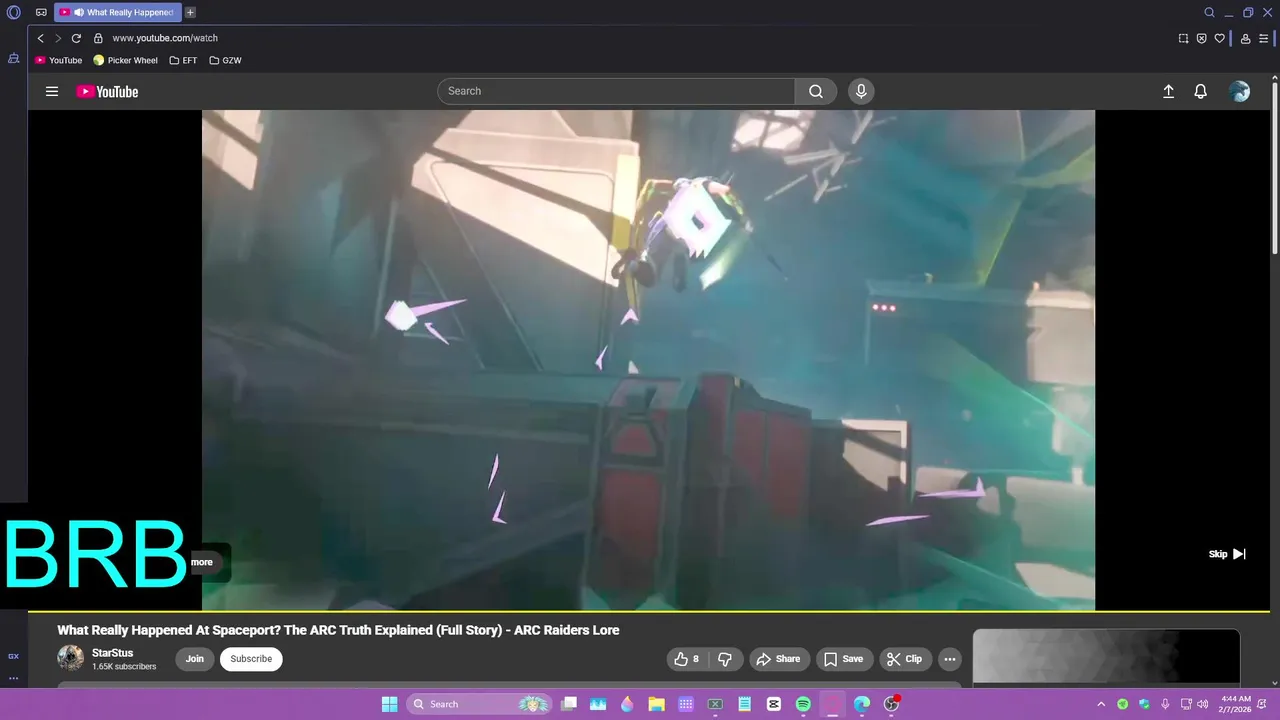Add page to bookmarks heart icon
This screenshot has height=720, width=1280.
(x=1219, y=38)
